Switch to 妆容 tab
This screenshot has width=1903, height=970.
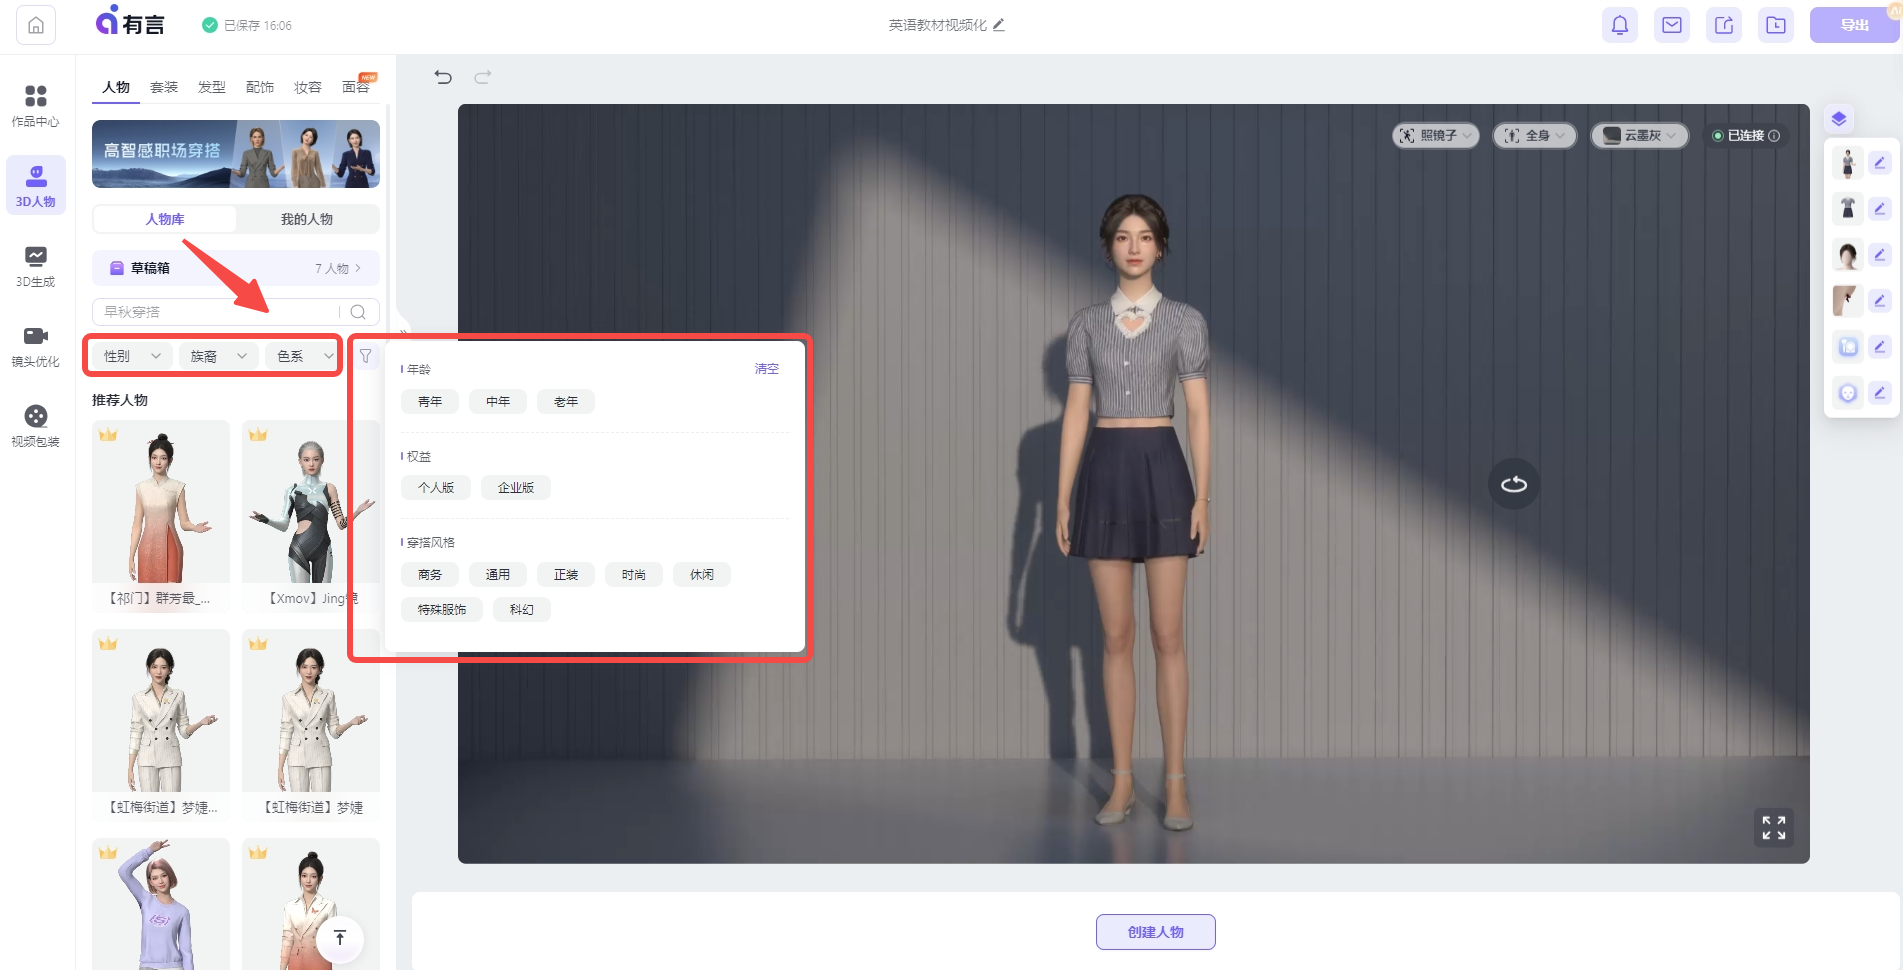[308, 88]
